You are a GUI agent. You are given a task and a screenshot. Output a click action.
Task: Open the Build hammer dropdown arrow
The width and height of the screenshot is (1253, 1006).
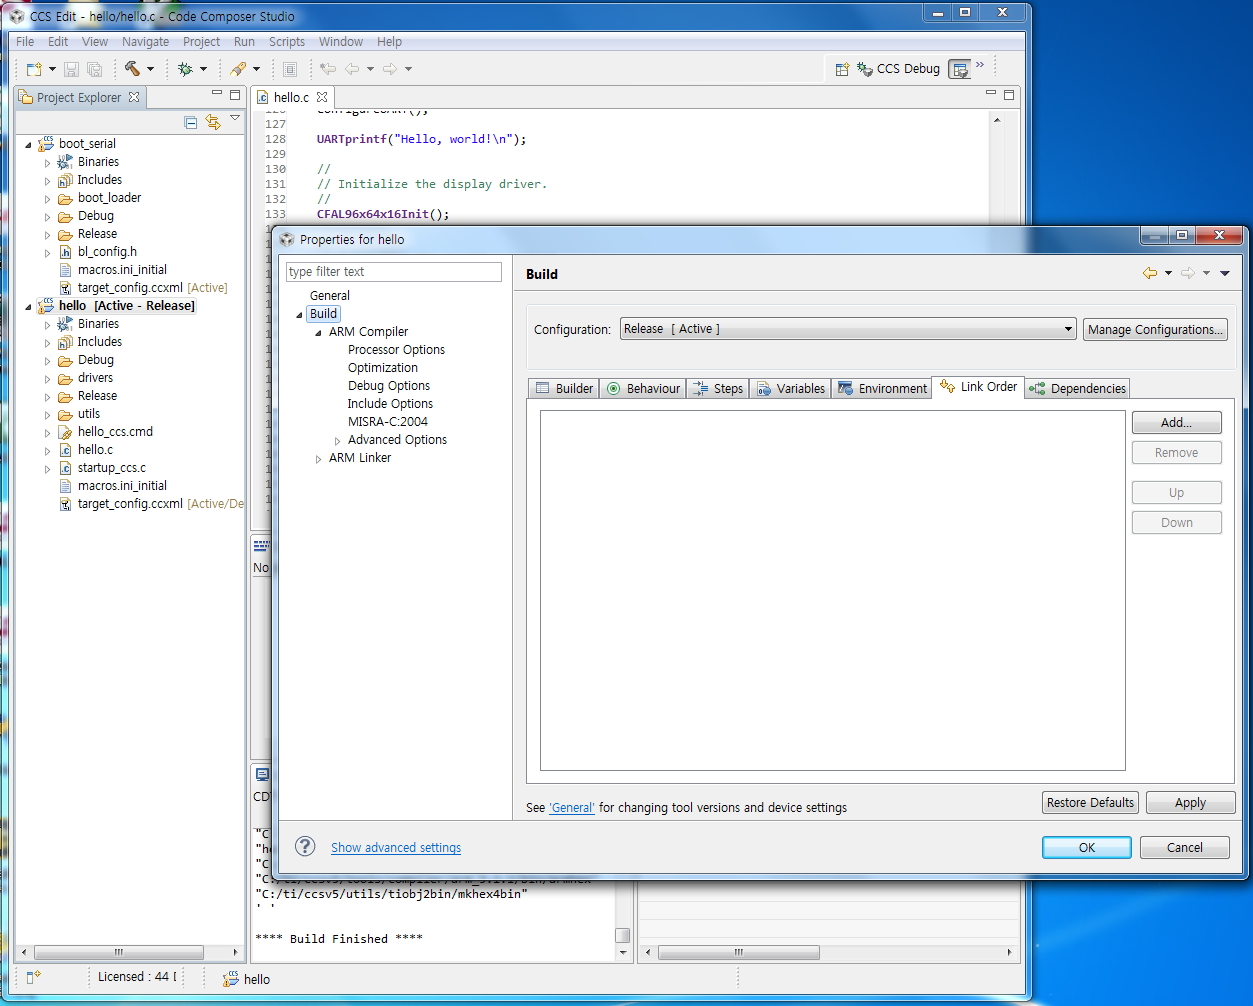pyautogui.click(x=150, y=69)
